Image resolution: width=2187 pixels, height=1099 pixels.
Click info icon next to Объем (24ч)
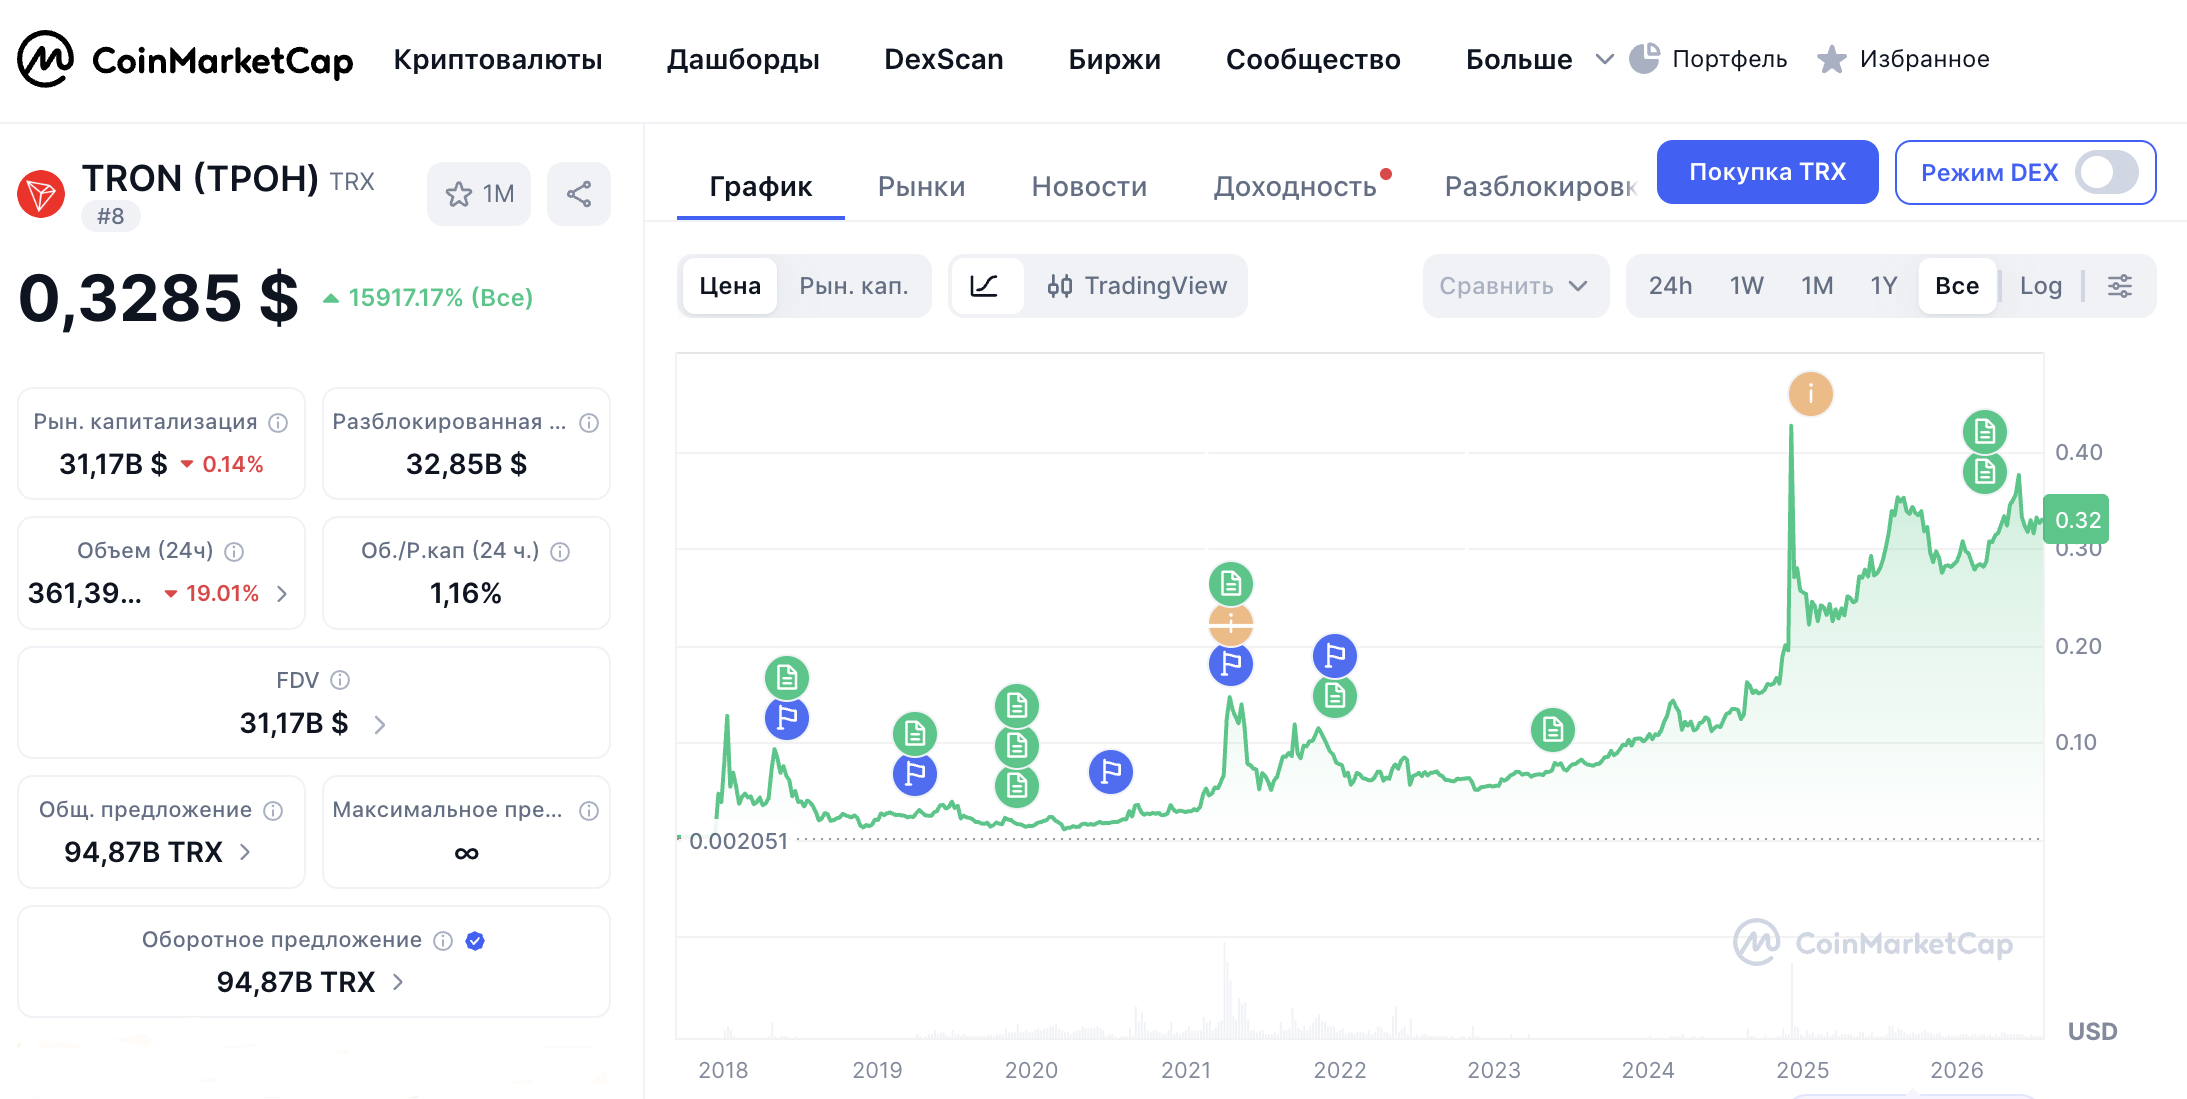click(x=234, y=552)
